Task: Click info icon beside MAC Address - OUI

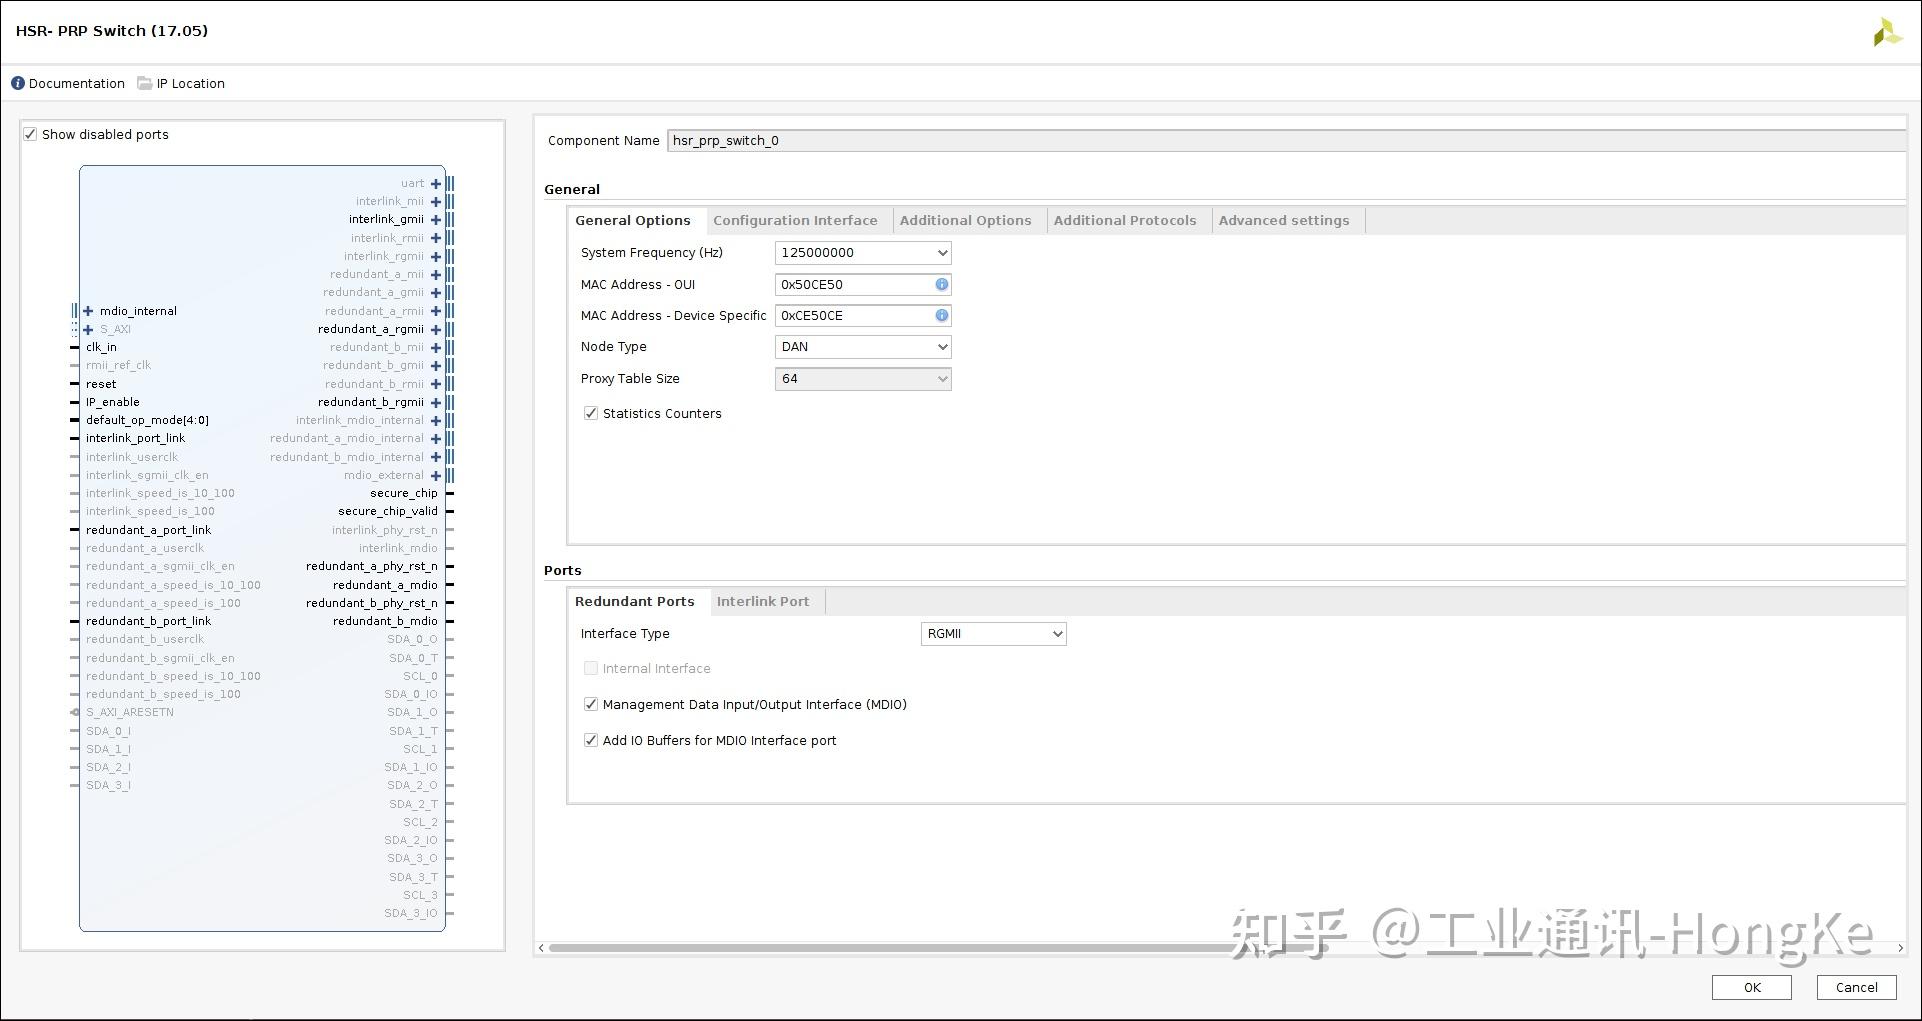Action: point(940,285)
